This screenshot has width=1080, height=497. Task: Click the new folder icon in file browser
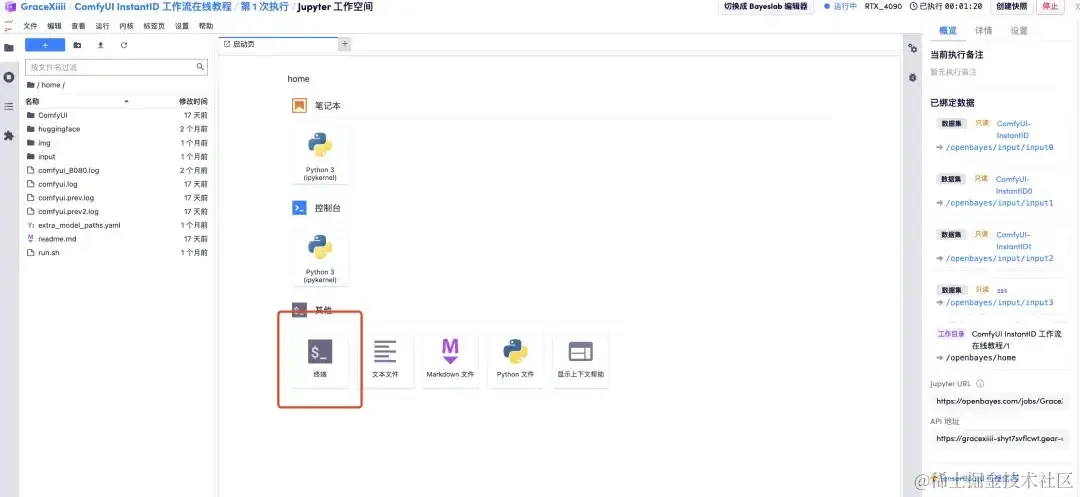[x=77, y=45]
